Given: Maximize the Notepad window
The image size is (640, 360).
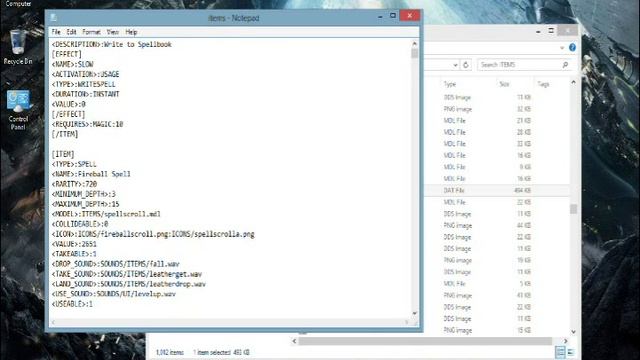Looking at the screenshot, I should pos(393,16).
